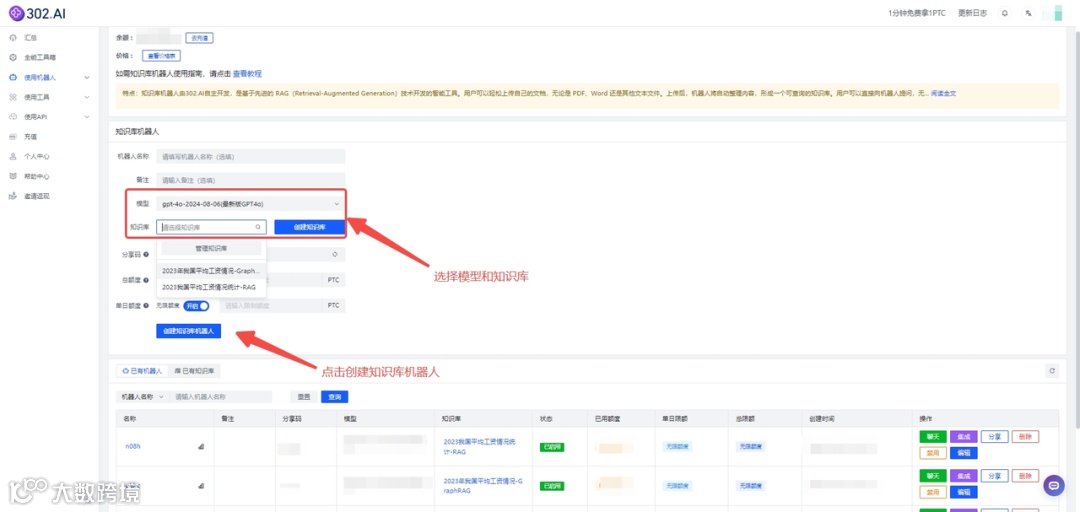Image resolution: width=1080 pixels, height=512 pixels.
Task: Switch to the 已有知识库 tab
Action: [x=194, y=371]
